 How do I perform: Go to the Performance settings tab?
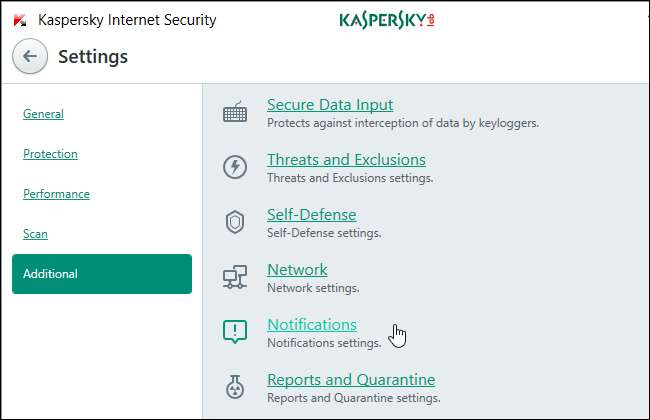56,194
